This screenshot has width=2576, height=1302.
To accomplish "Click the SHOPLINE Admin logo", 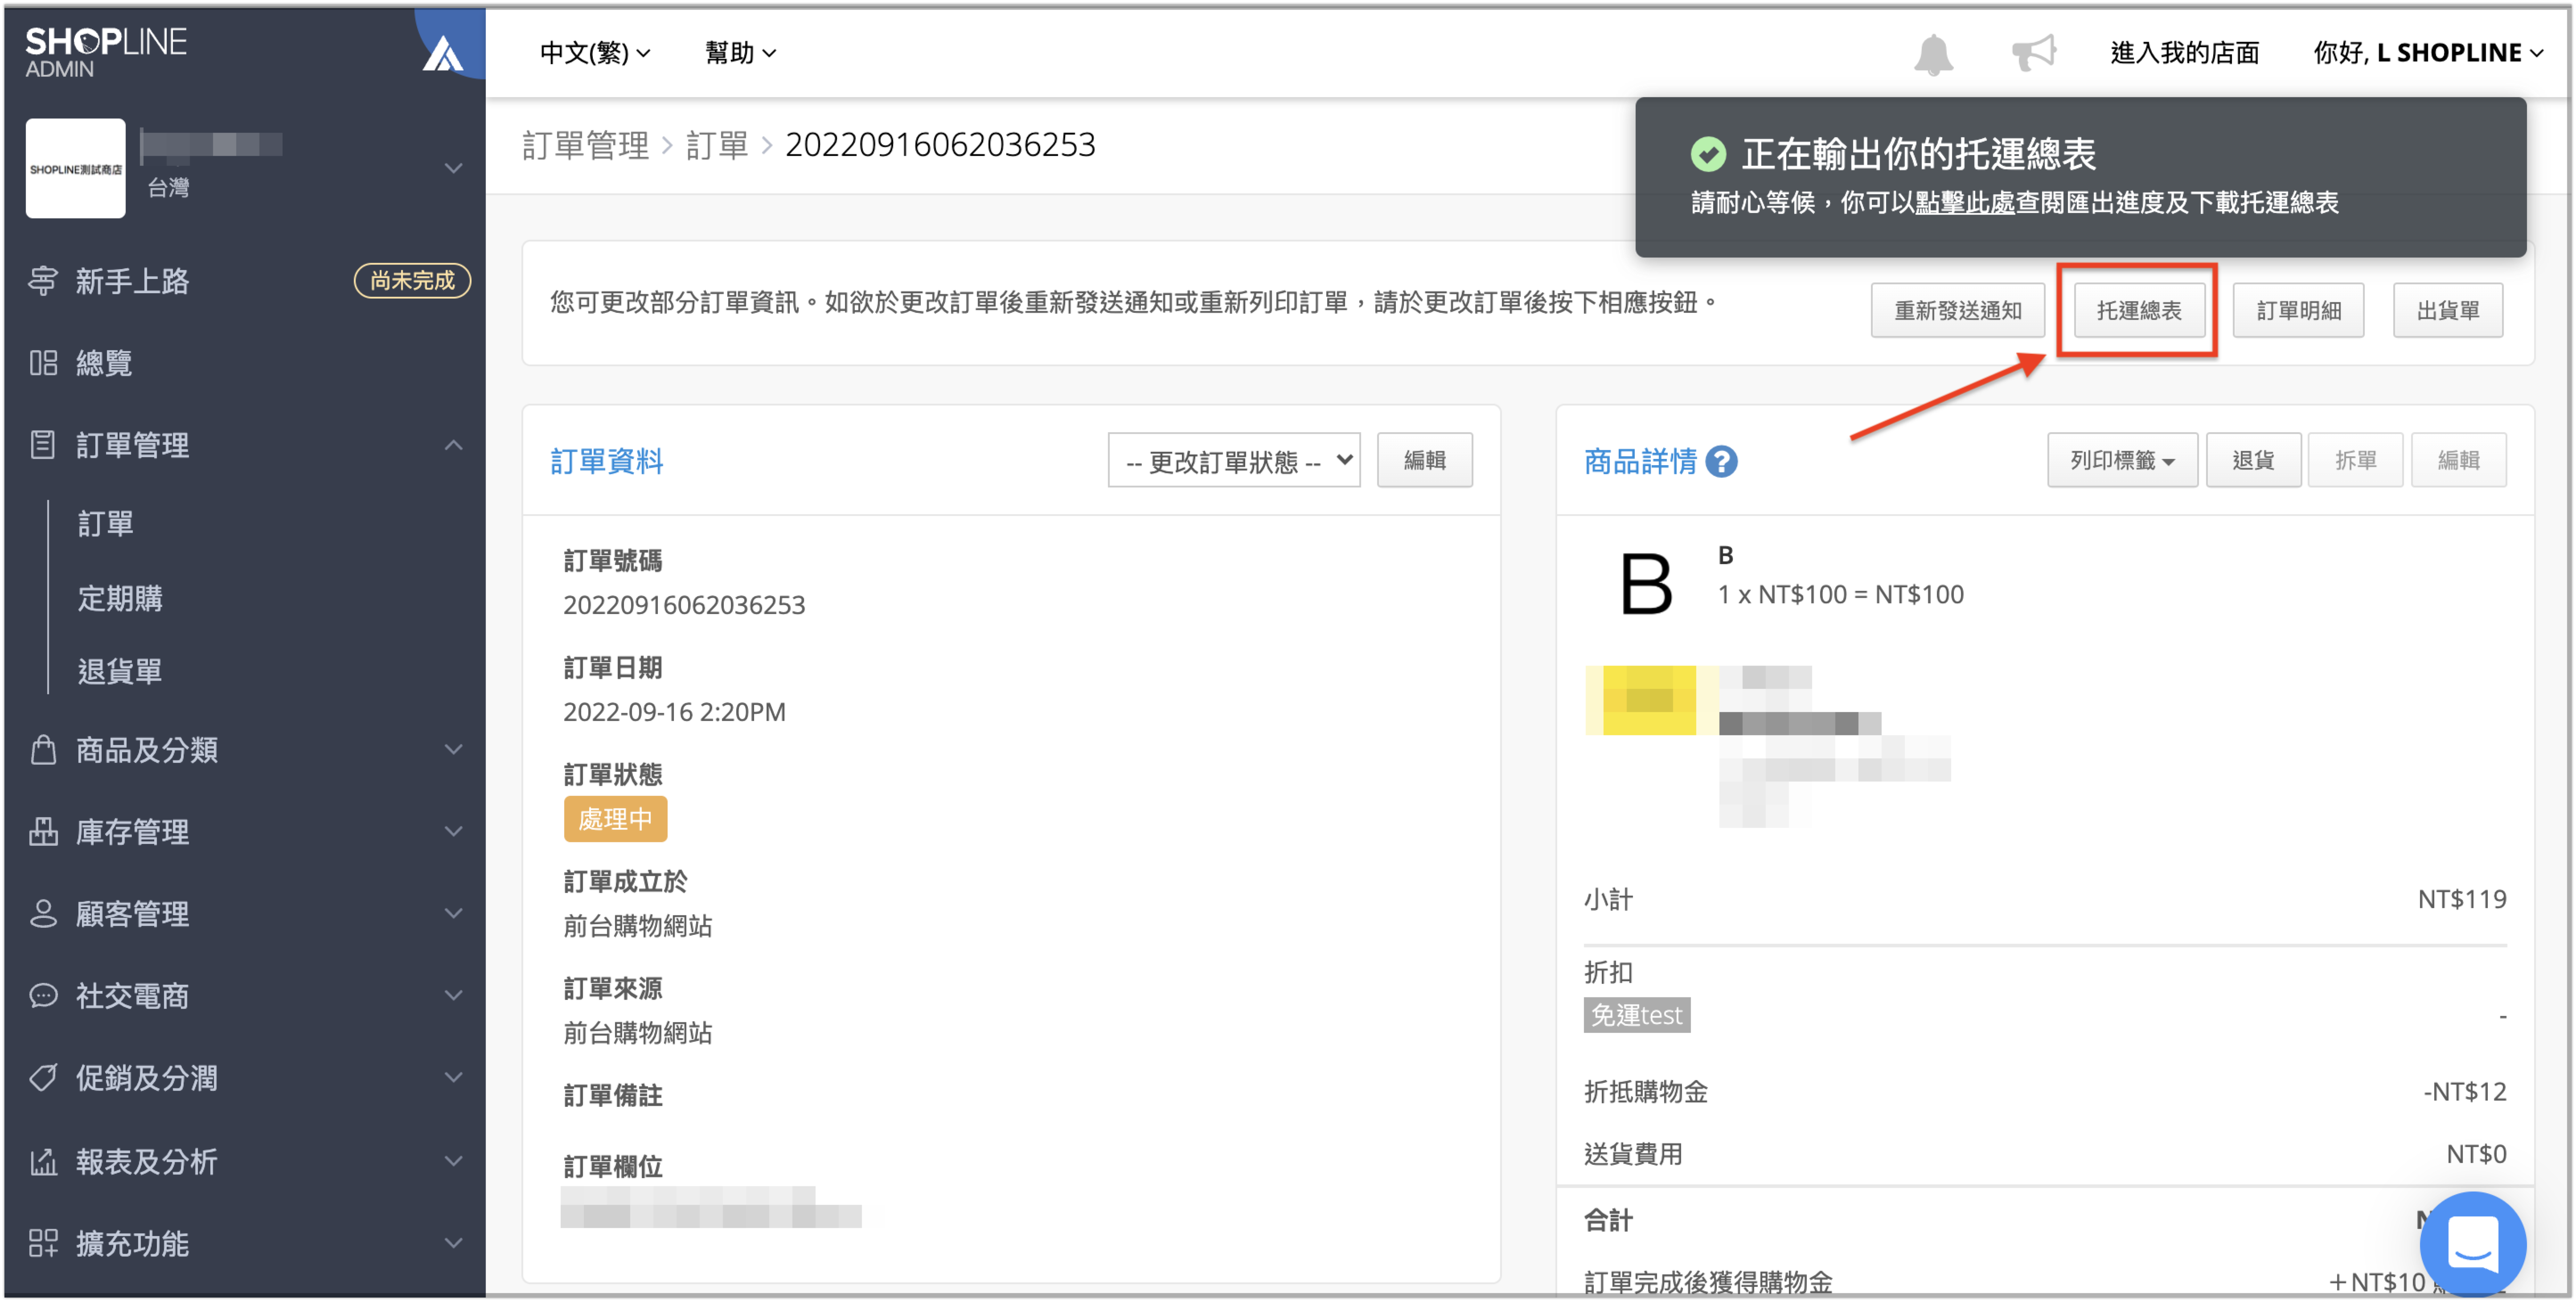I will coord(105,52).
